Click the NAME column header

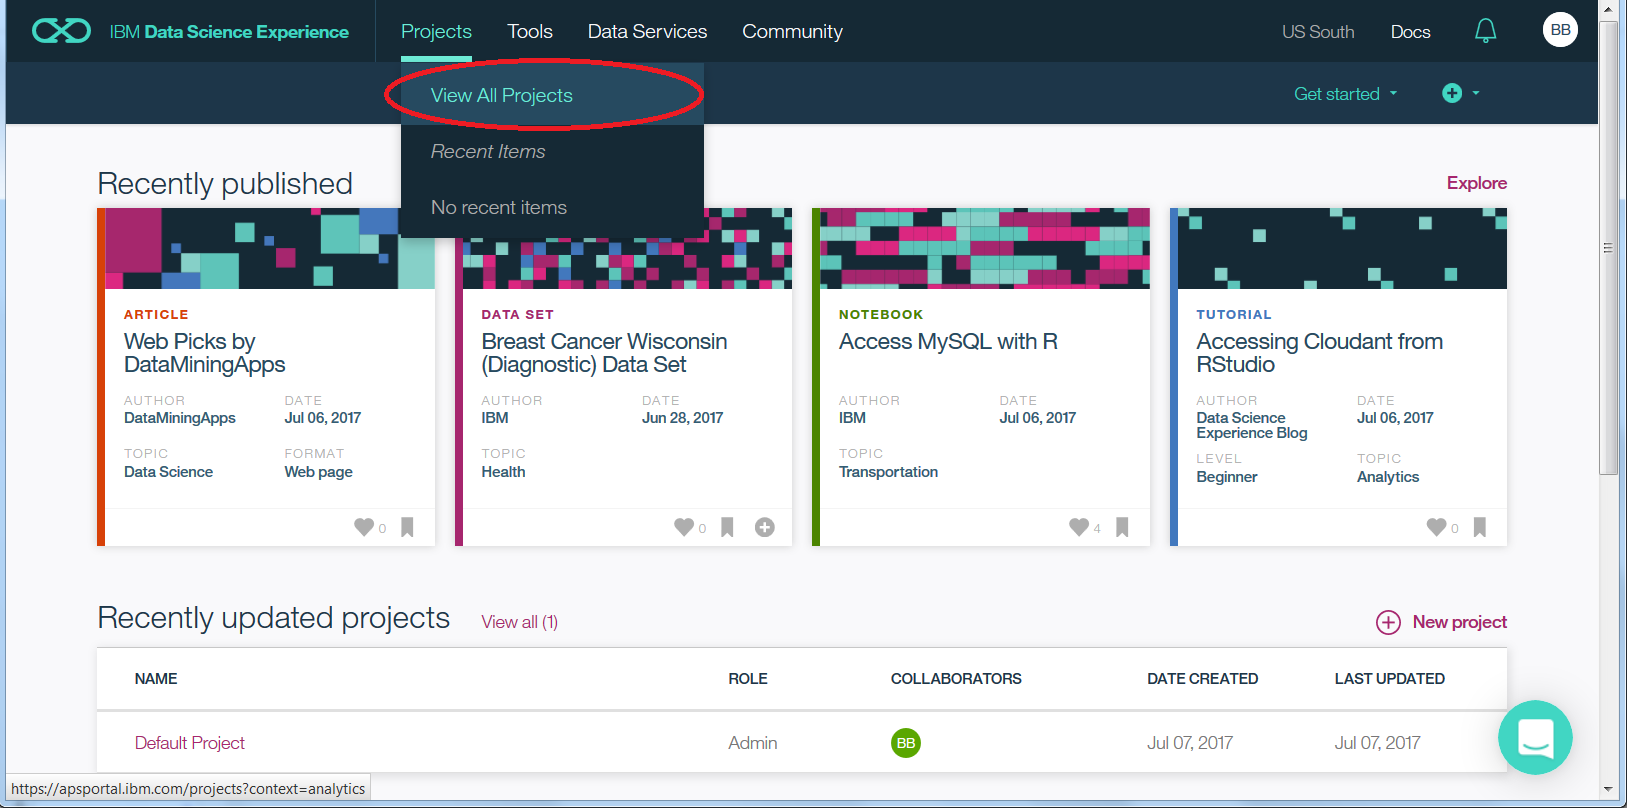coord(156,679)
